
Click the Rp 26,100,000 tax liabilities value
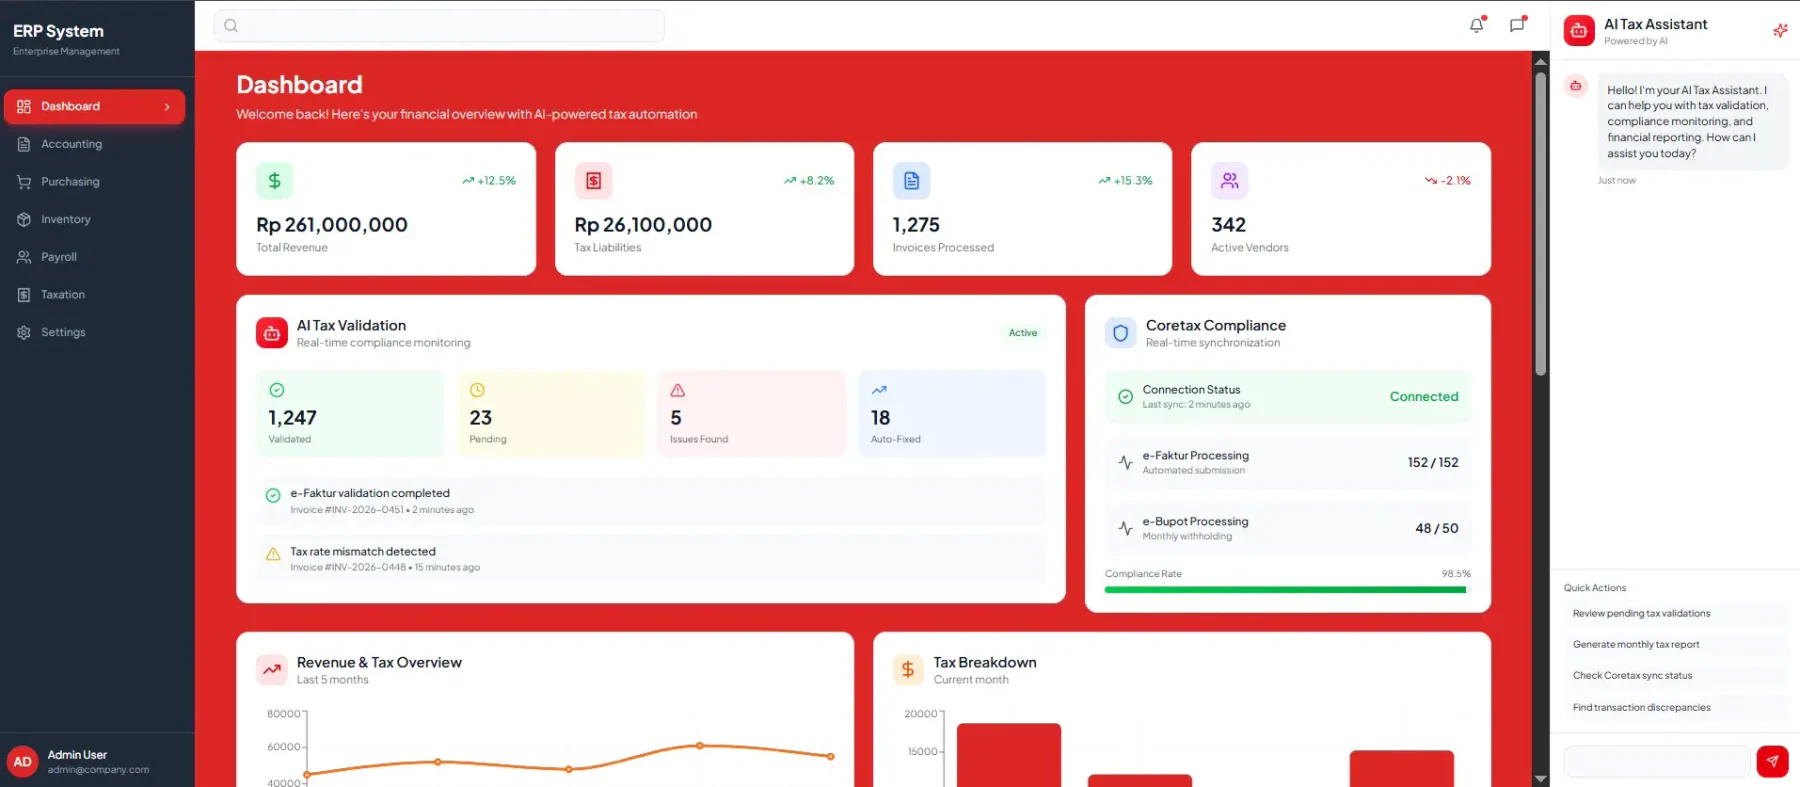[643, 225]
